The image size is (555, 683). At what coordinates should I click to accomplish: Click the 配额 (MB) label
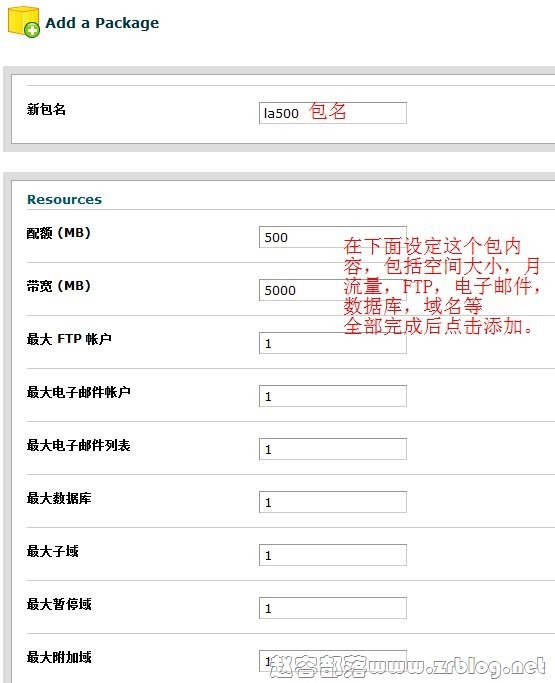[59, 233]
